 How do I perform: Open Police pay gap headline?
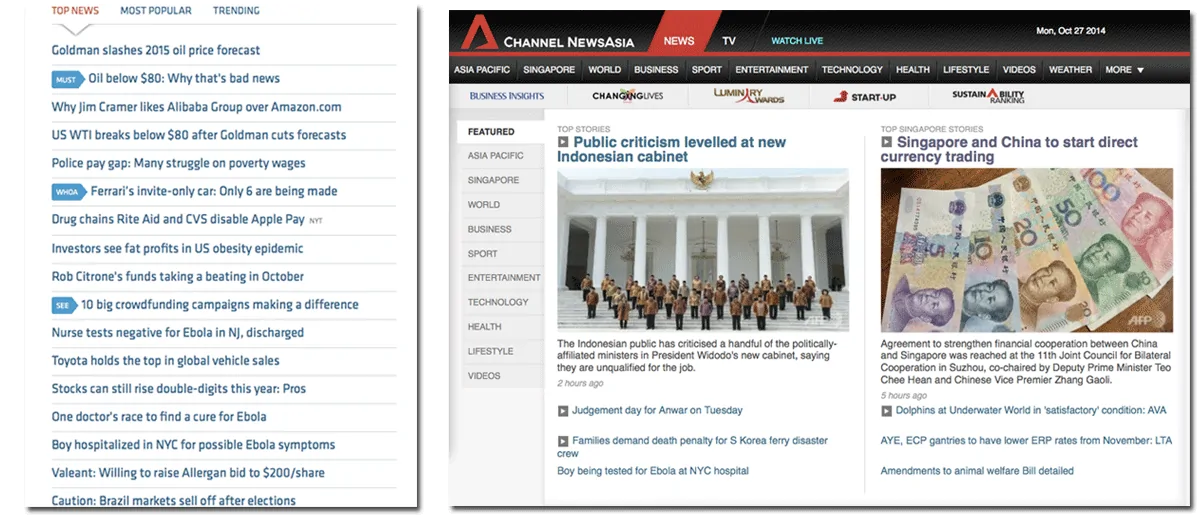[179, 163]
